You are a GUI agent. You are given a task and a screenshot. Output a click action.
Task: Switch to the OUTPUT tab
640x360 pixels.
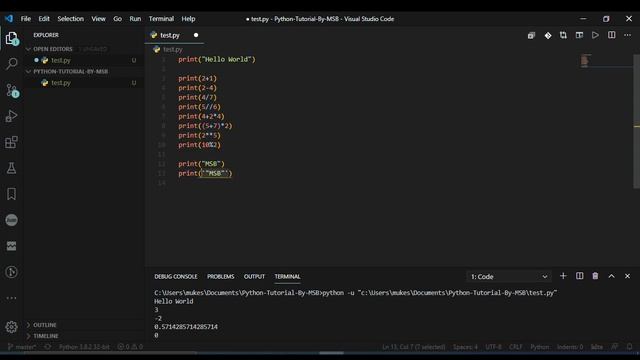pos(254,277)
